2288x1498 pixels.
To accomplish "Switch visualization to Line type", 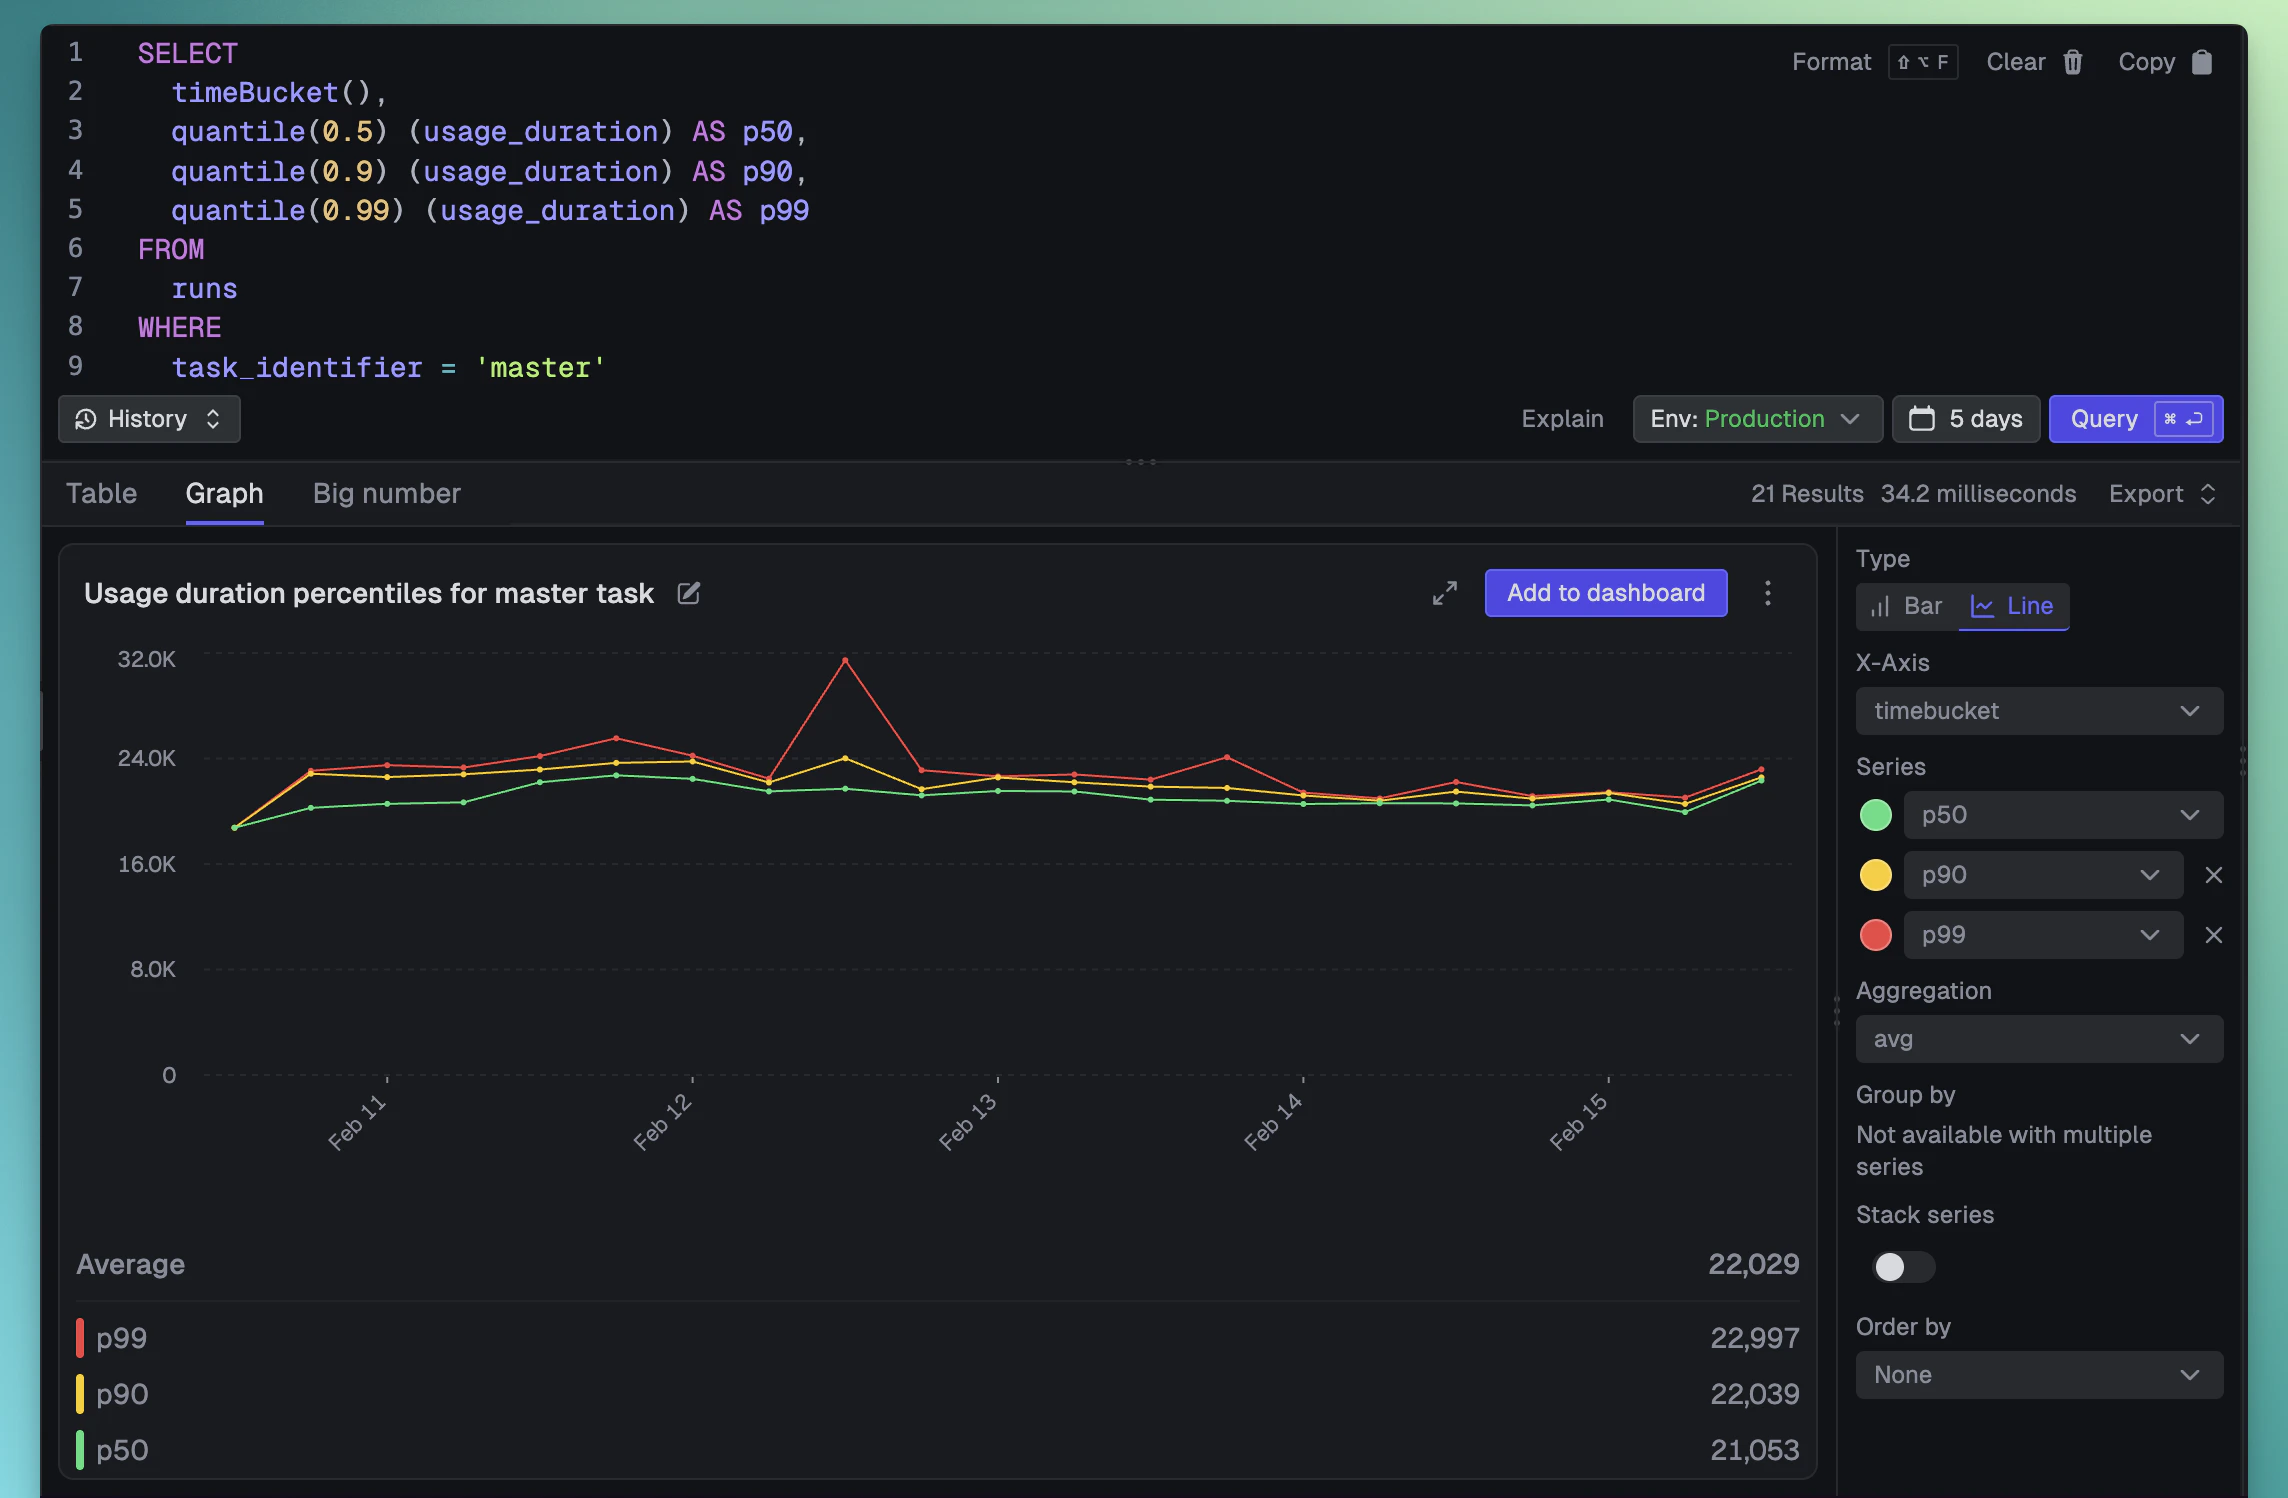I will [x=2013, y=606].
